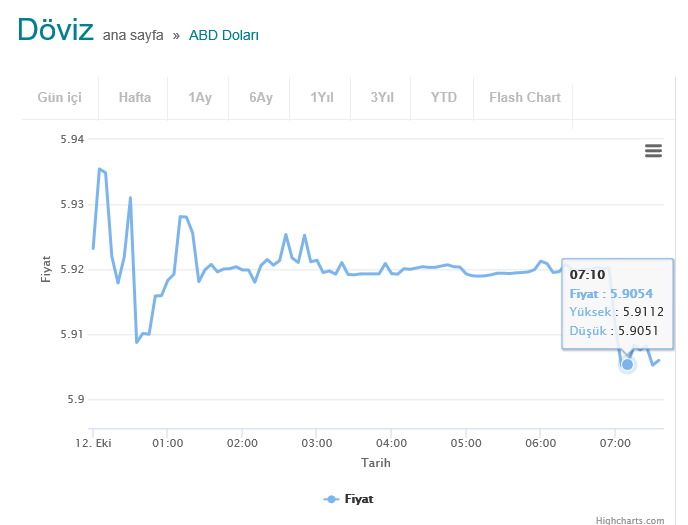Go to ana sayfa breadcrumb link

[x=132, y=35]
